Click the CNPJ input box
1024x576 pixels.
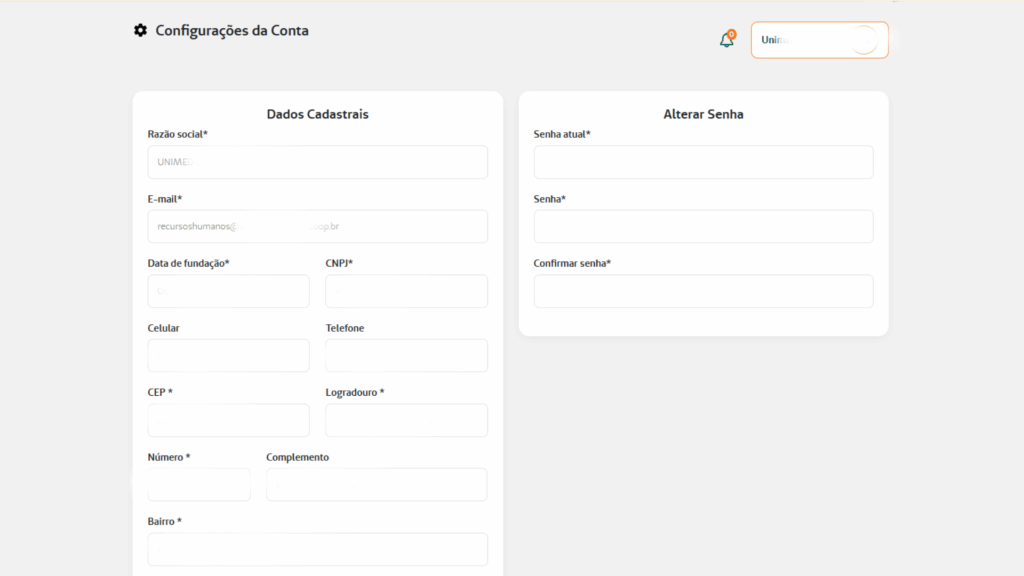click(x=406, y=291)
